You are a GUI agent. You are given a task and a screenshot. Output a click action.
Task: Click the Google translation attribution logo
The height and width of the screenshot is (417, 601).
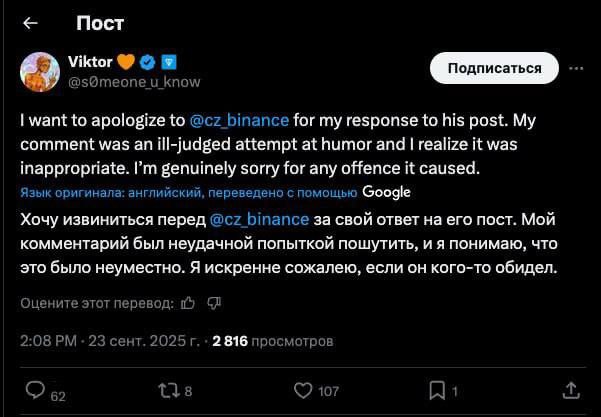[x=386, y=192]
